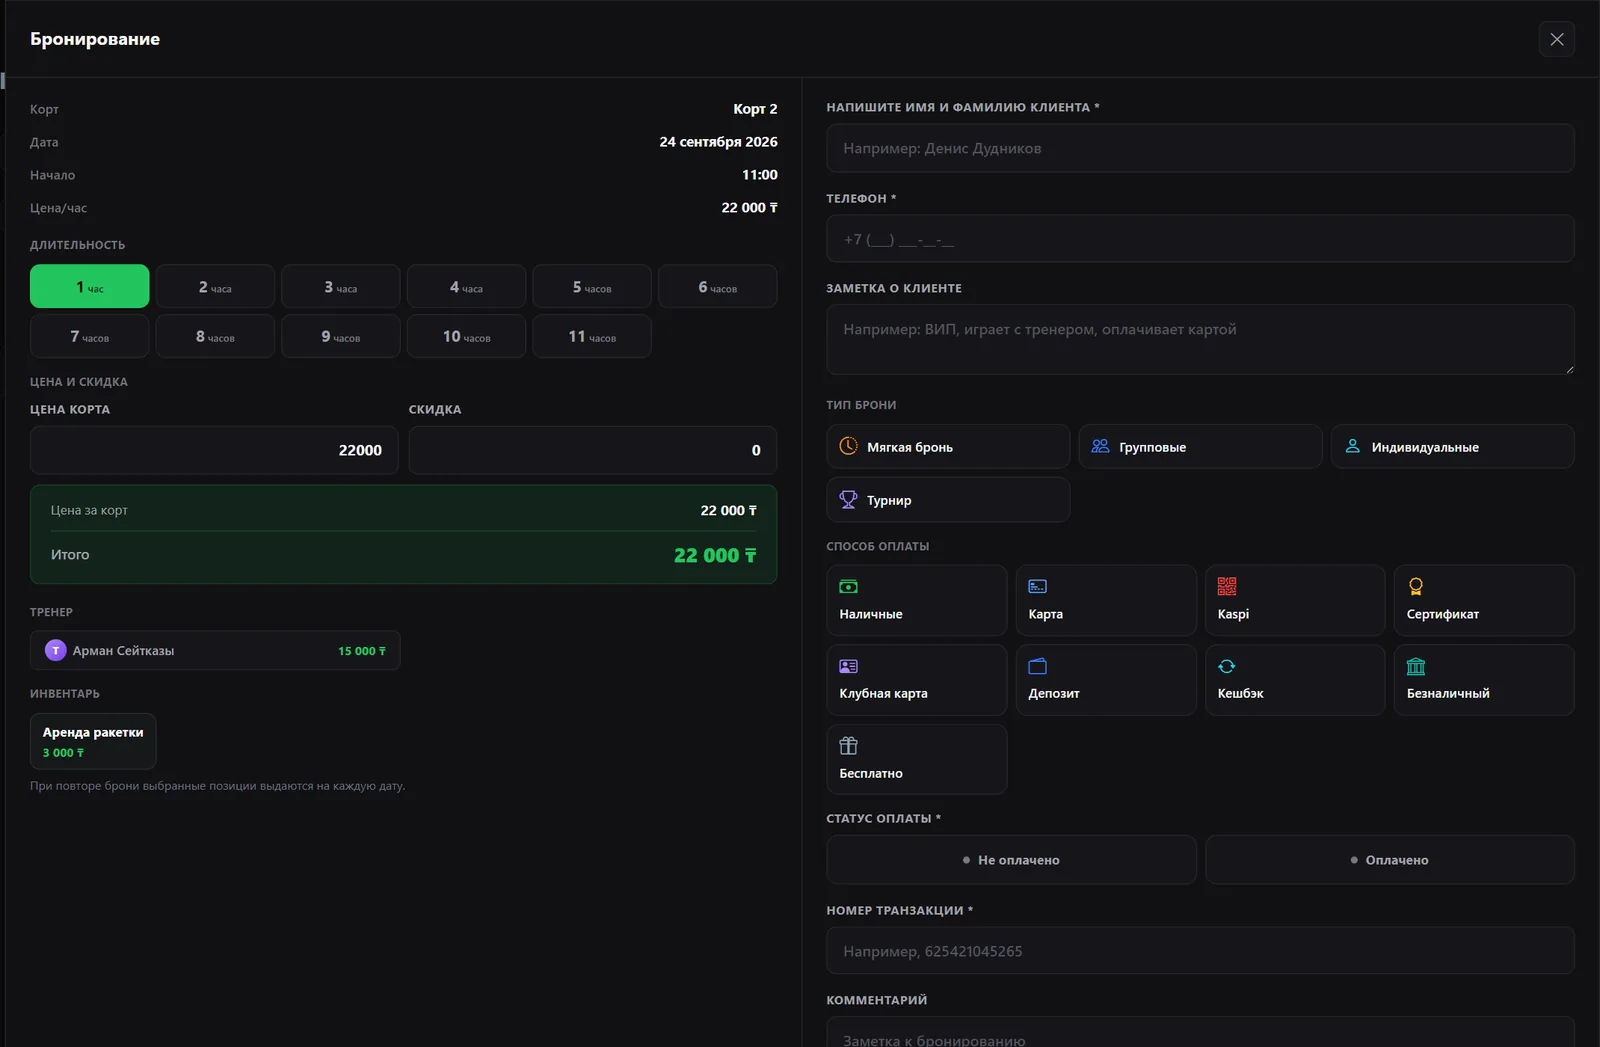Click the red QR icon on Kaspi
The image size is (1600, 1047).
(1227, 586)
